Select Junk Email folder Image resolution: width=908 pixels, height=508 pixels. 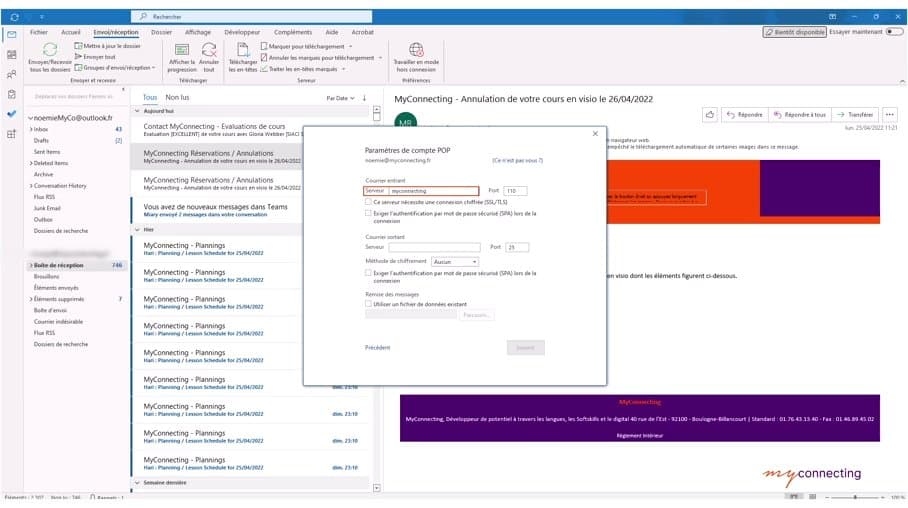point(47,209)
